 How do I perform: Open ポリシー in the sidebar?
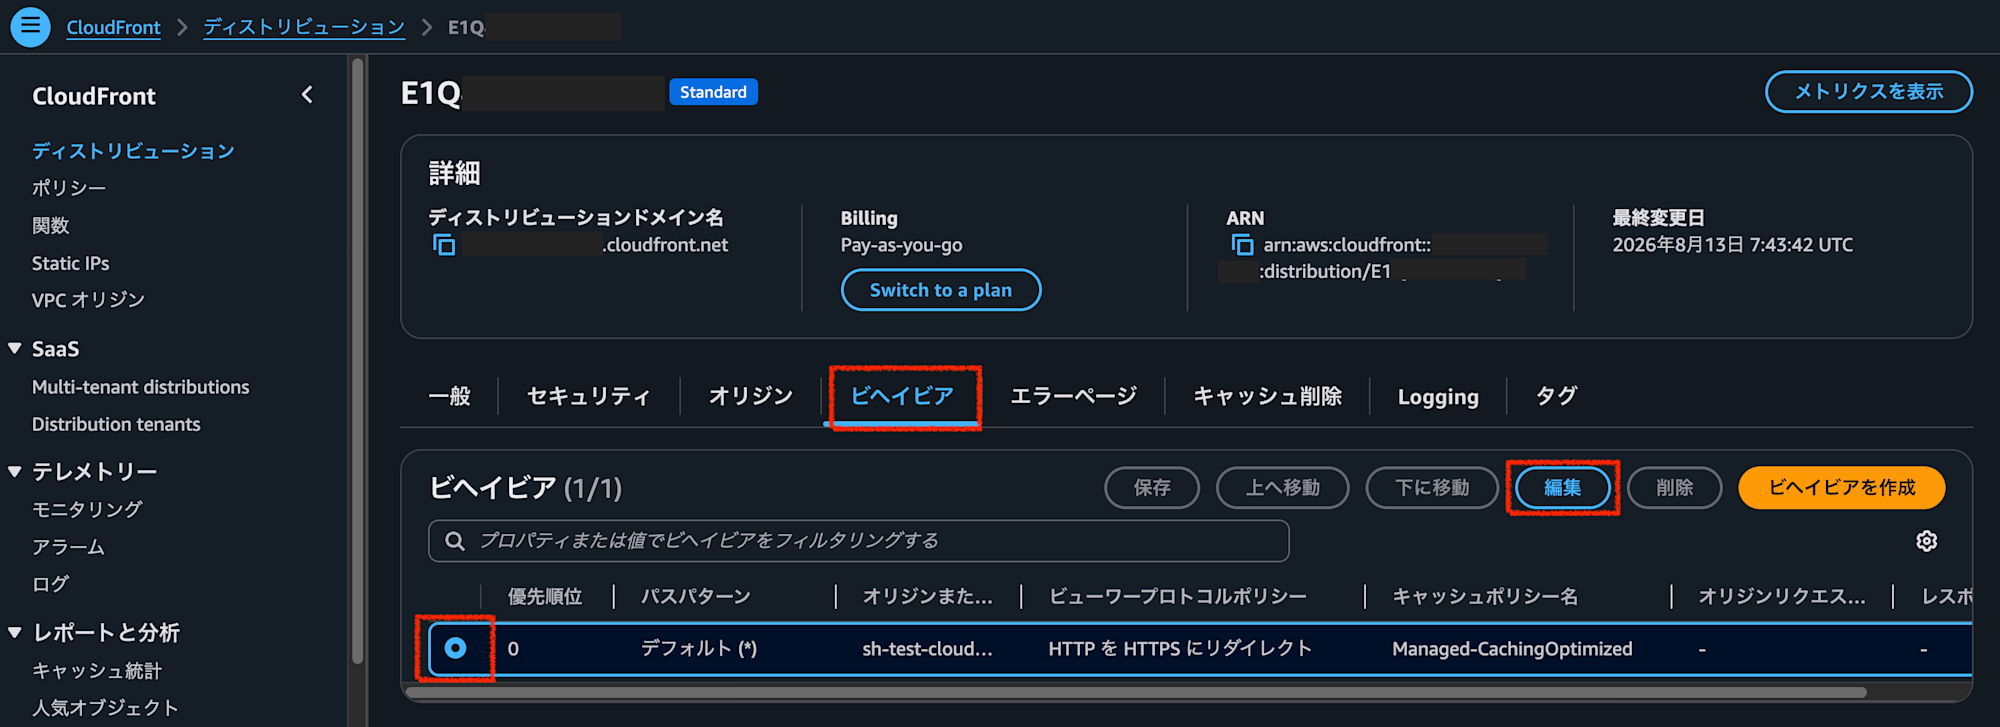(69, 188)
